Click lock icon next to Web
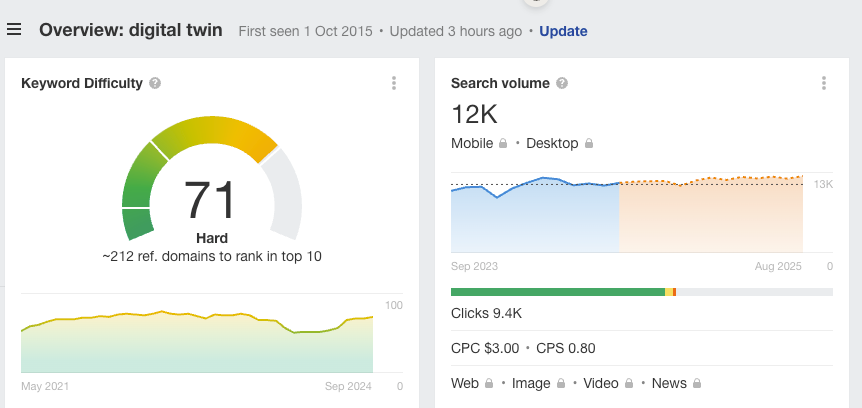862x408 pixels. [489, 383]
